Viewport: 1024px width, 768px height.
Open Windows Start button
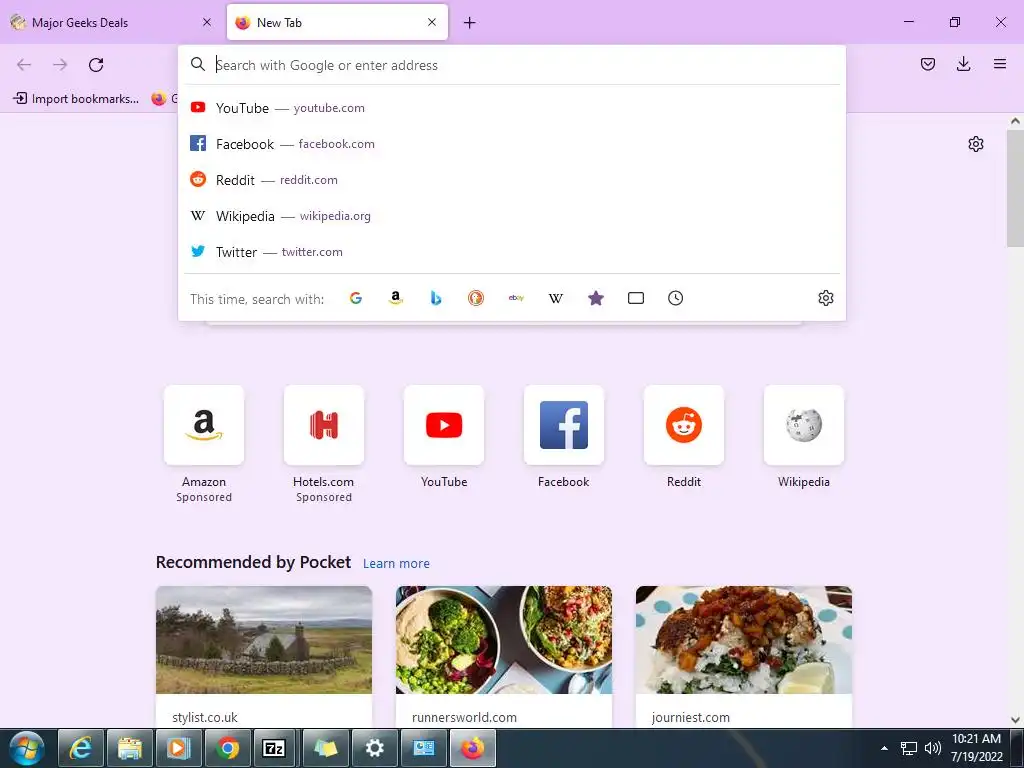(27, 748)
